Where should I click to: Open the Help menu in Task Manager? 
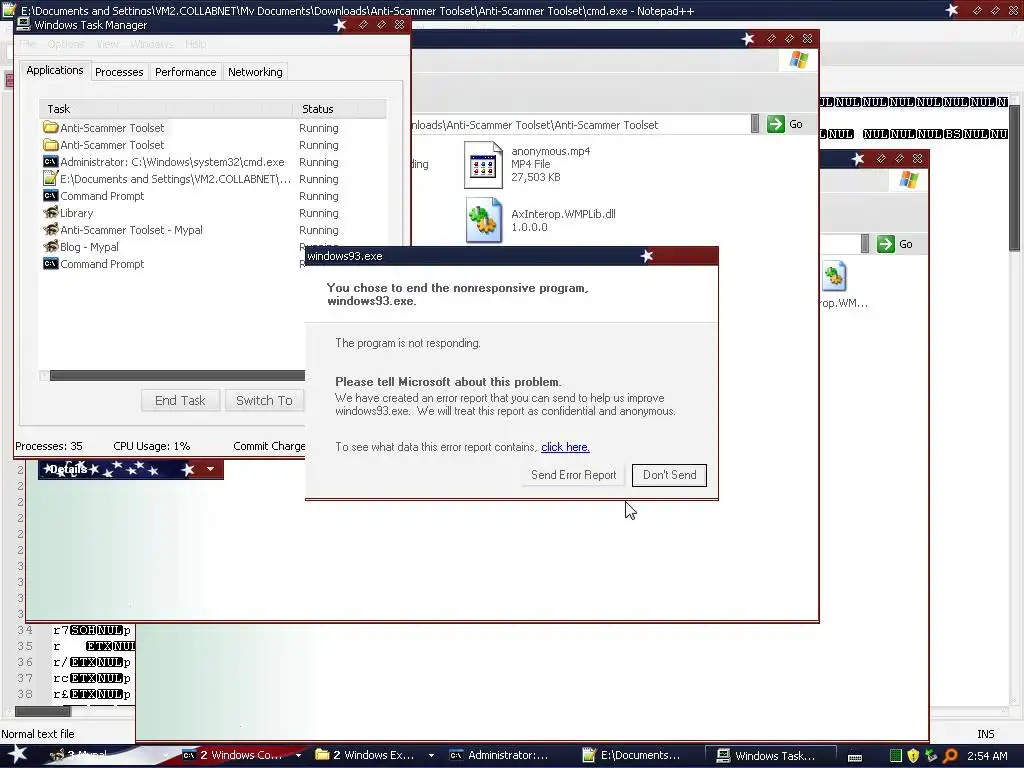pyautogui.click(x=196, y=44)
